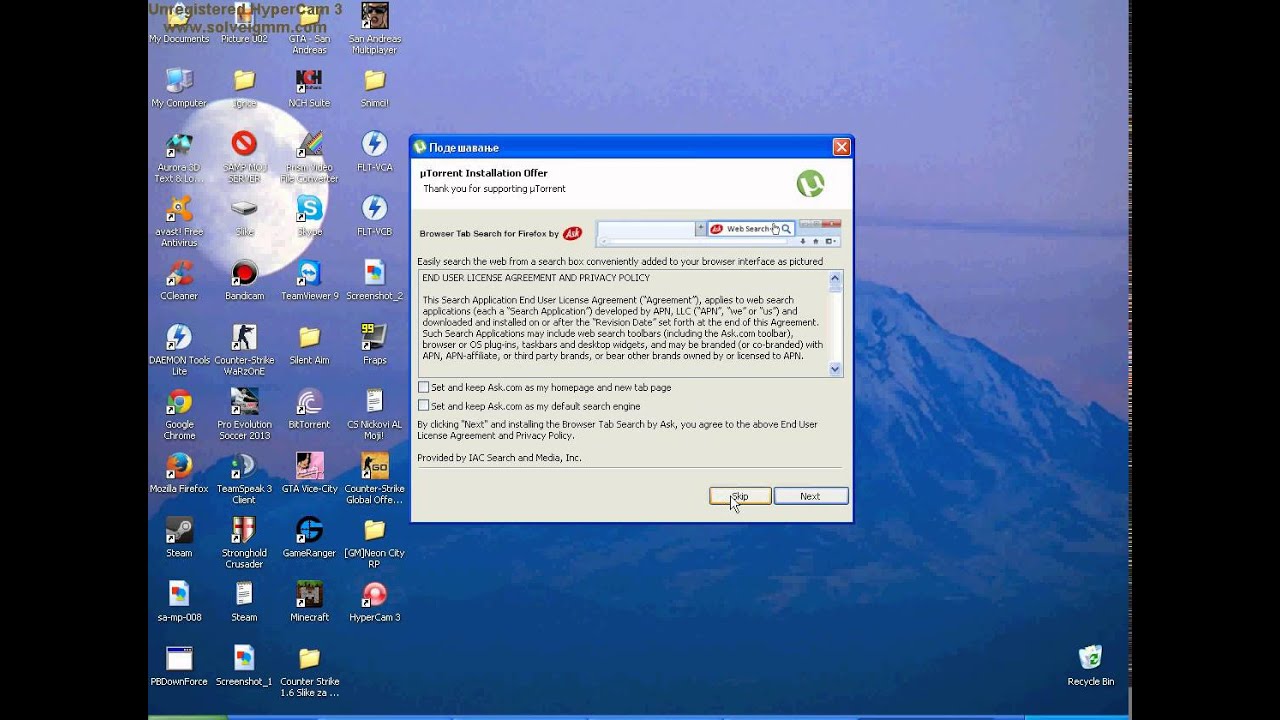Check Ask.com default search engine option

(423, 406)
